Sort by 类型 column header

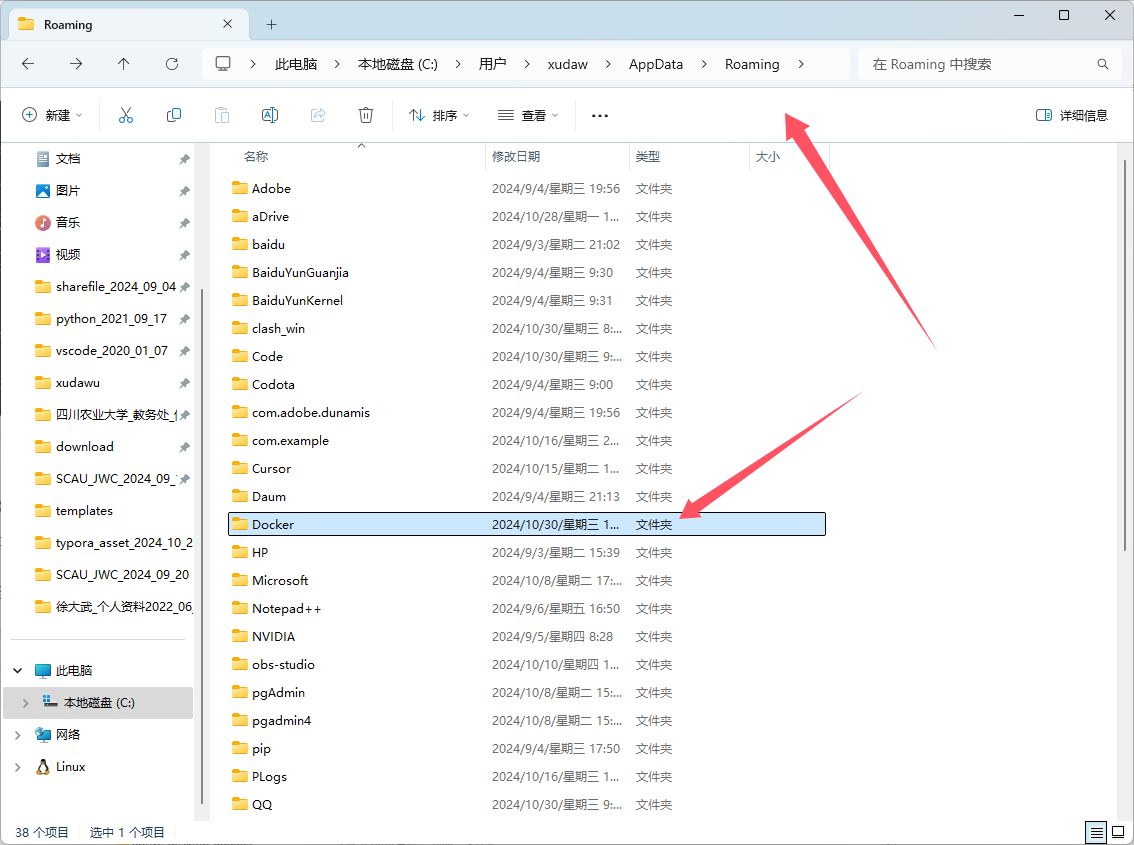647,156
